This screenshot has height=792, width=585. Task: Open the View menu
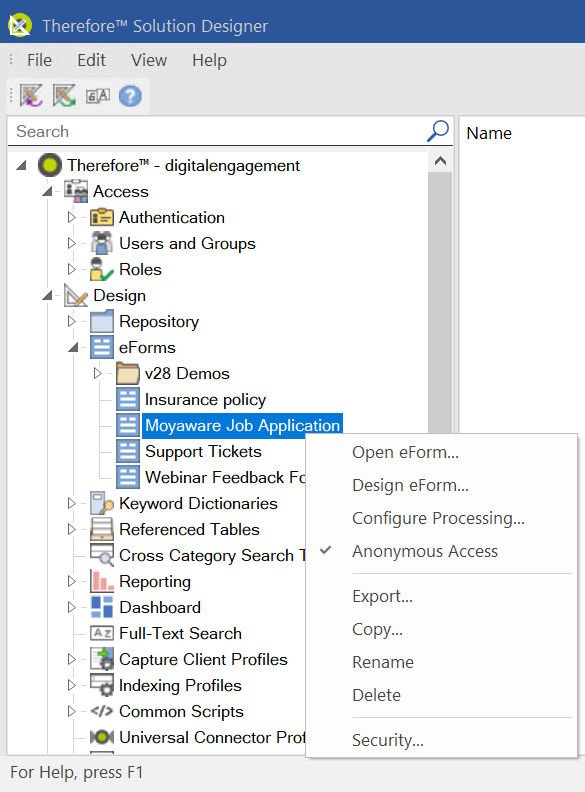tap(149, 60)
